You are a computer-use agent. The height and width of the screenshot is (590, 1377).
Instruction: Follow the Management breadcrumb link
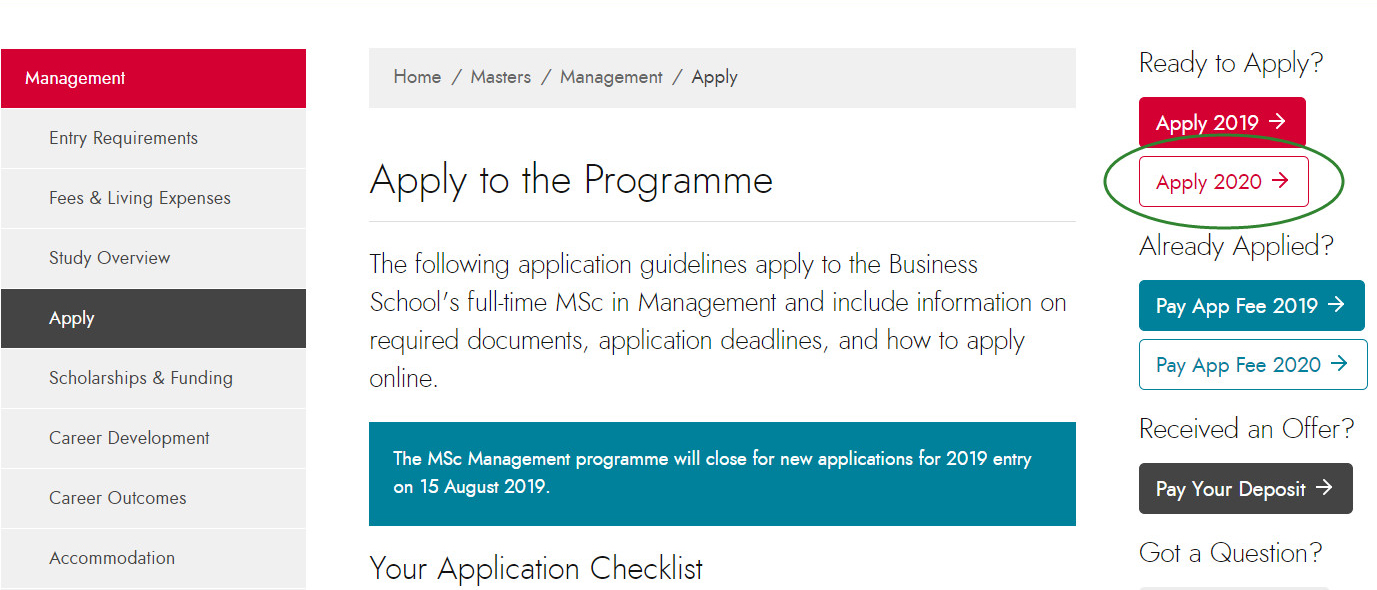[611, 77]
